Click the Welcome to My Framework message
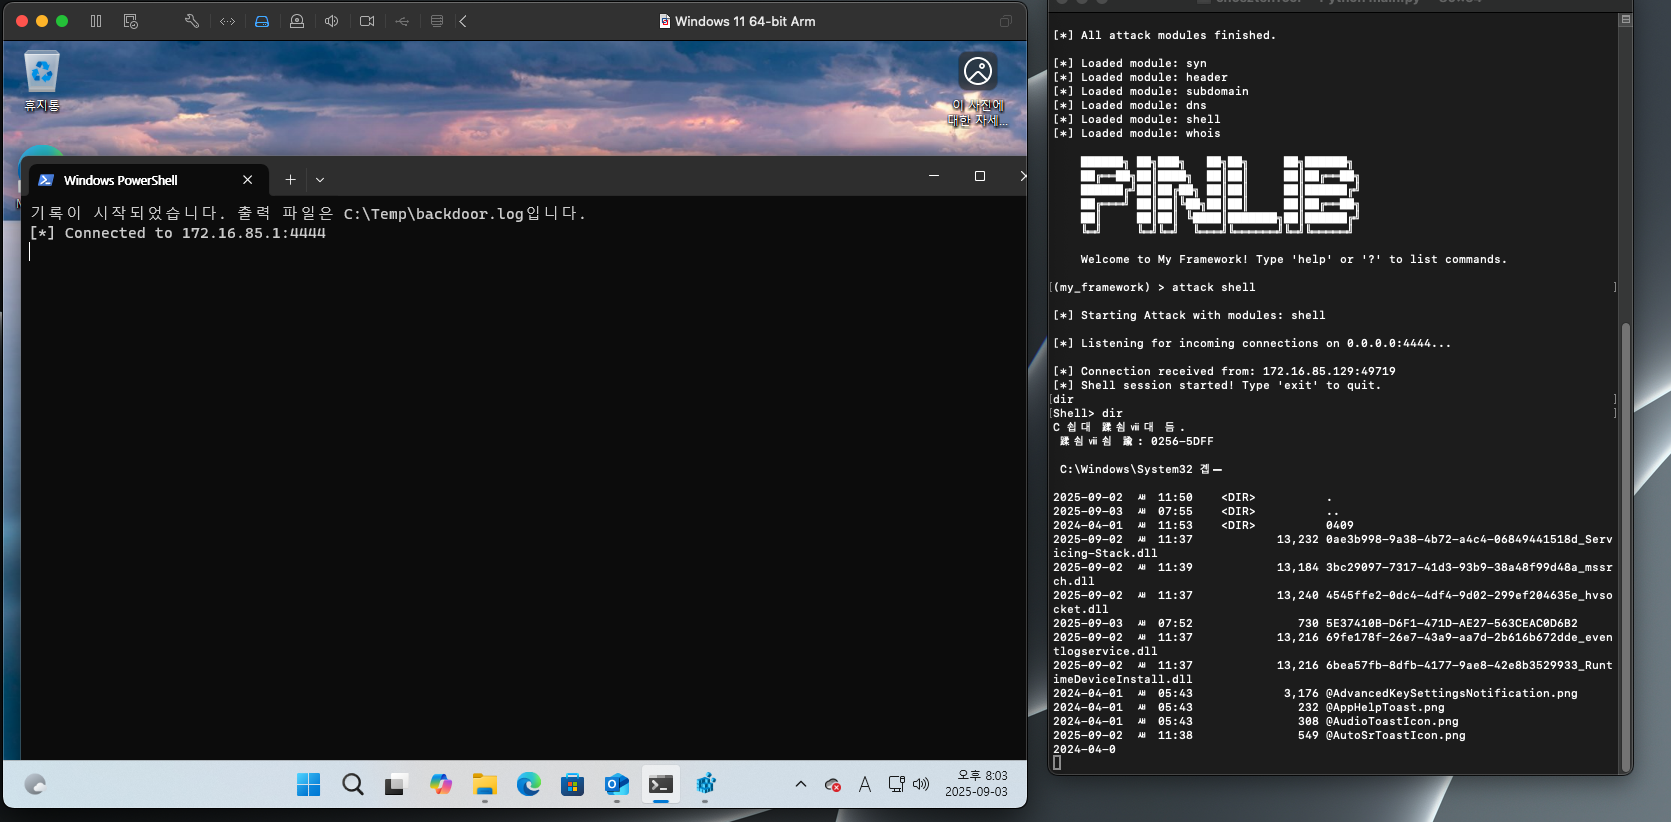The image size is (1671, 822). (x=1294, y=259)
